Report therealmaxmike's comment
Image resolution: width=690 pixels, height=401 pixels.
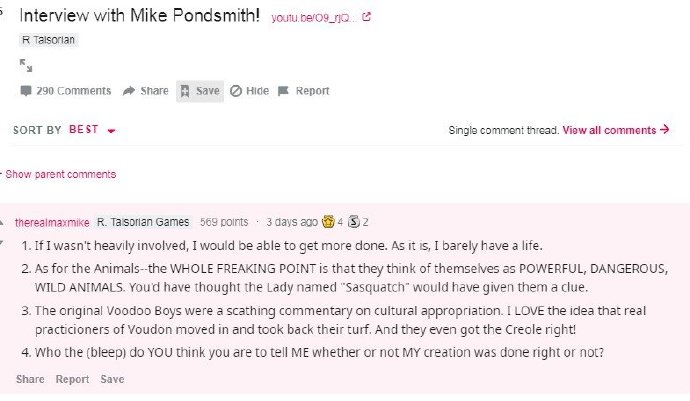tap(72, 379)
